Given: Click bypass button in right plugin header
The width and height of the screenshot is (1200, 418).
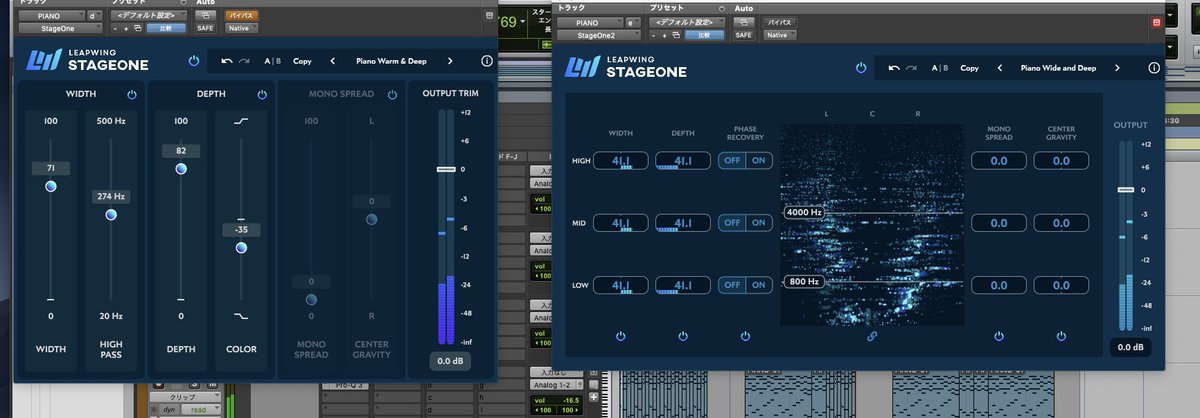Looking at the screenshot, I should [x=781, y=22].
